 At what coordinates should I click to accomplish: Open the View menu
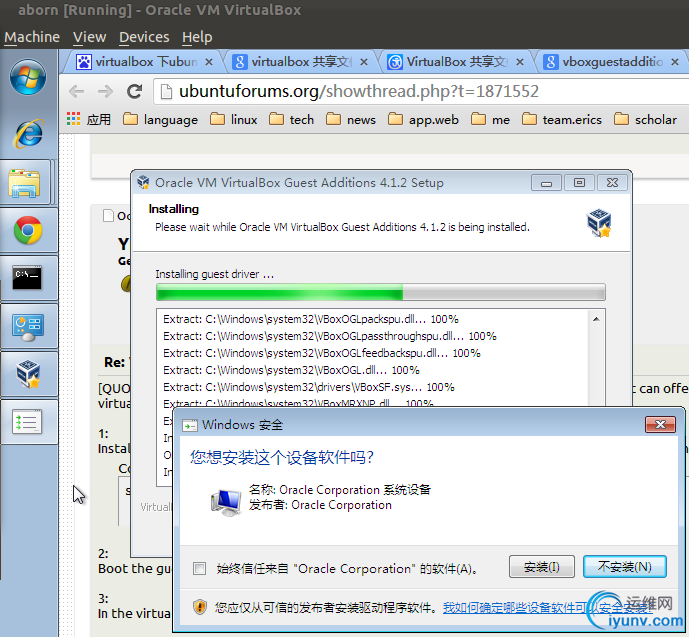(90, 37)
